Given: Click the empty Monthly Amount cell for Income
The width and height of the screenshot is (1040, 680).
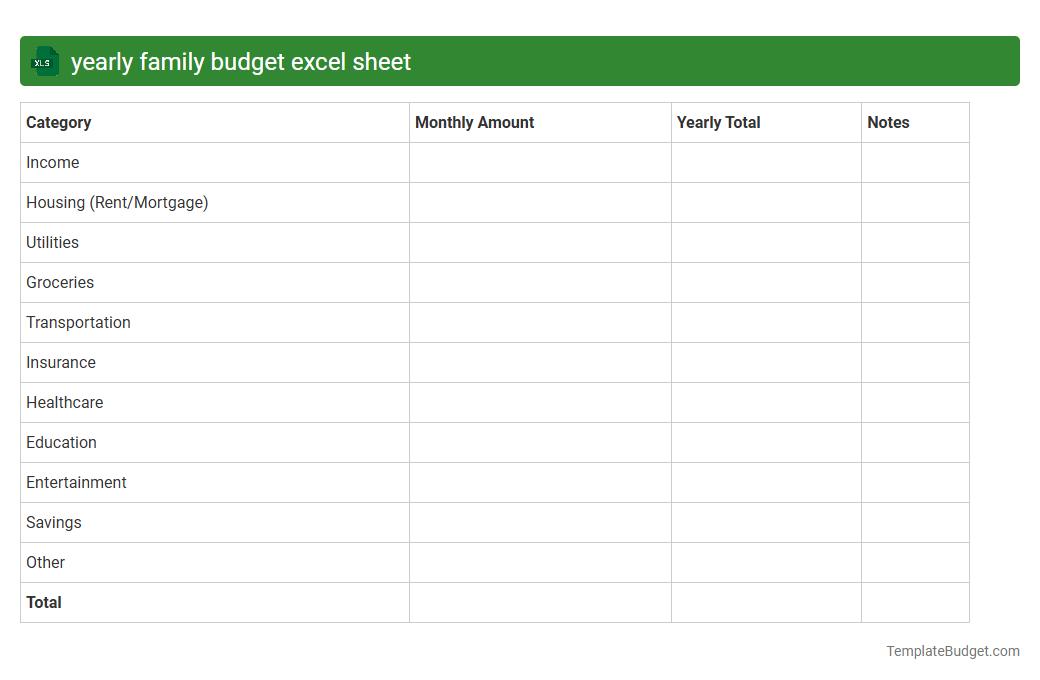Looking at the screenshot, I should 540,162.
